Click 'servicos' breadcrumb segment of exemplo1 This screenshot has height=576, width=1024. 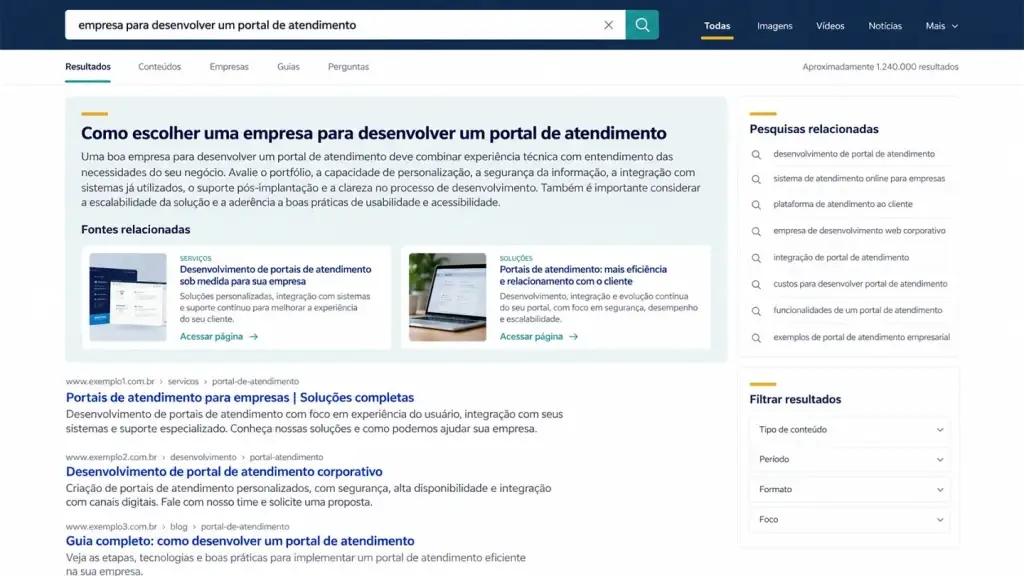pos(183,381)
